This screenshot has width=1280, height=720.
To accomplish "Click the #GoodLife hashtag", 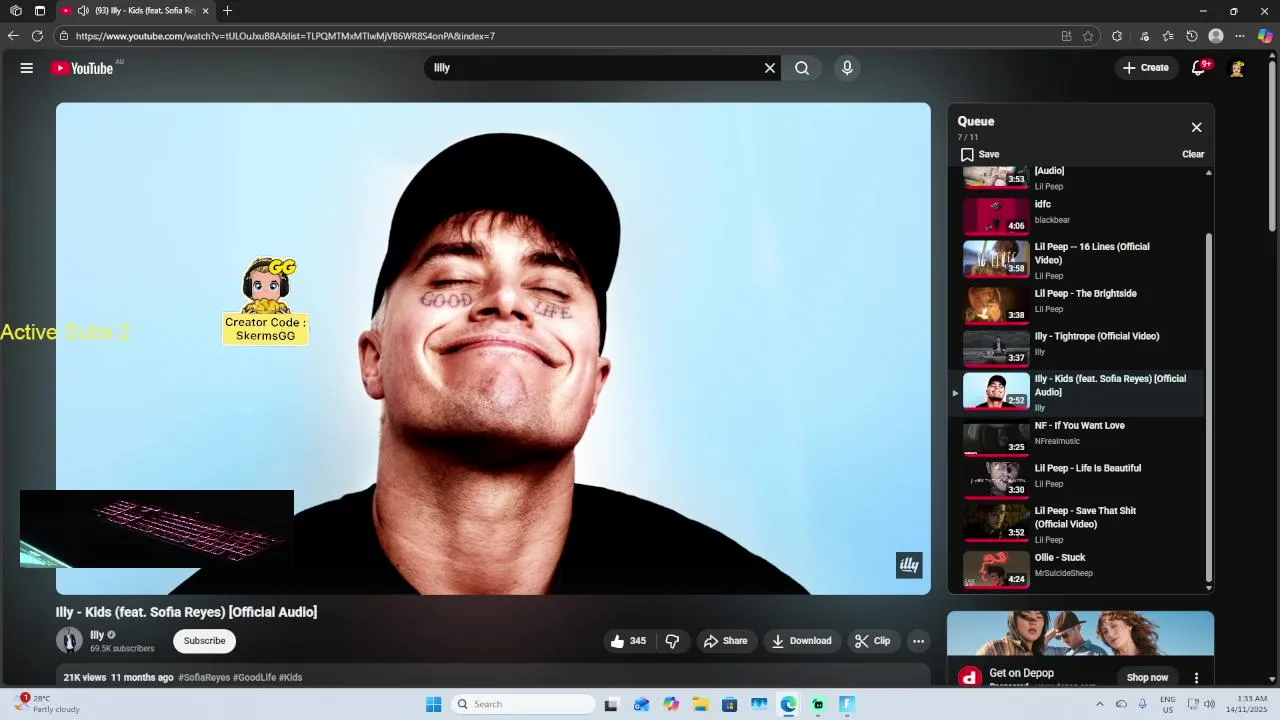I will pyautogui.click(x=254, y=677).
